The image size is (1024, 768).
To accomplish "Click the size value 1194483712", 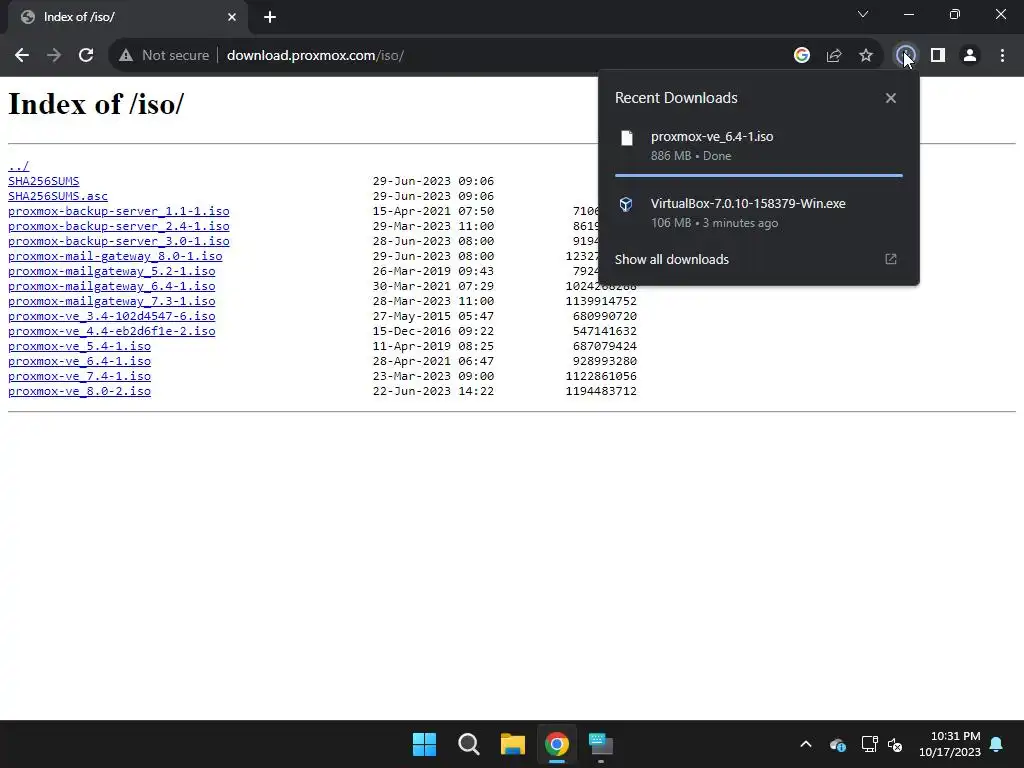I will tap(601, 391).
